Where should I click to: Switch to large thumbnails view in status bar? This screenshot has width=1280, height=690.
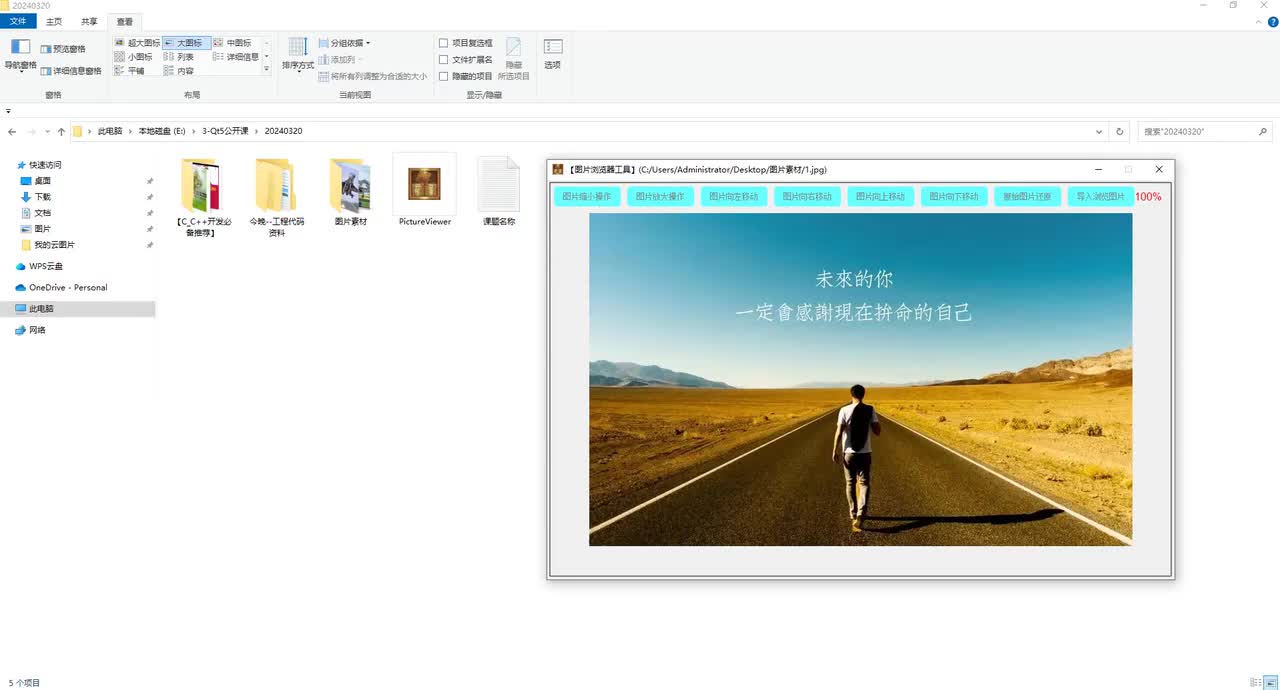coord(1269,682)
